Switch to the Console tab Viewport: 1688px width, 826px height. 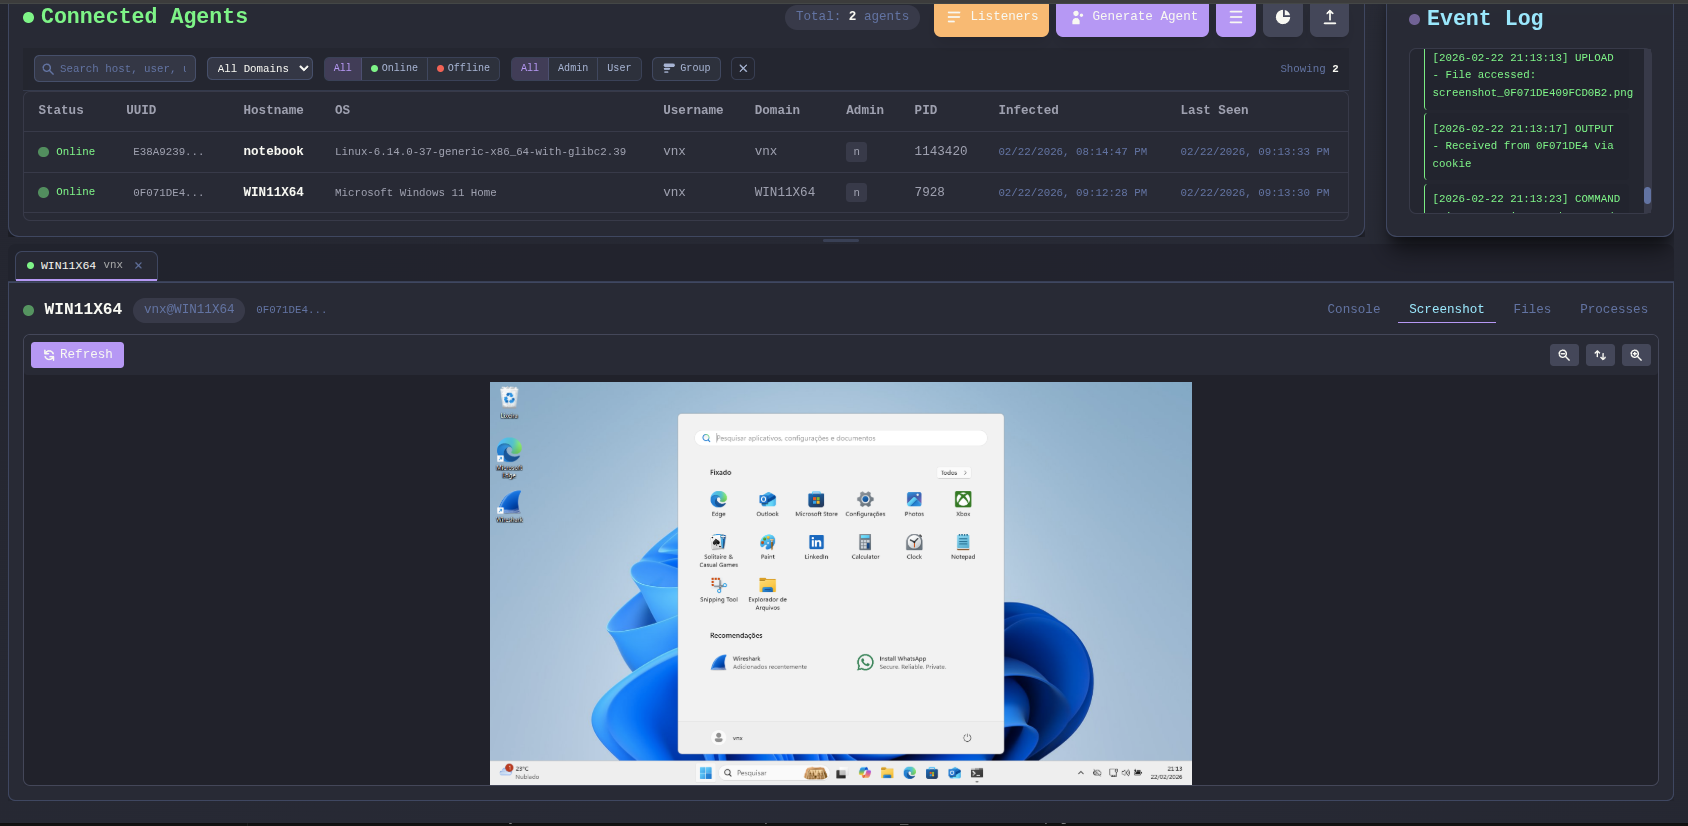(1354, 309)
